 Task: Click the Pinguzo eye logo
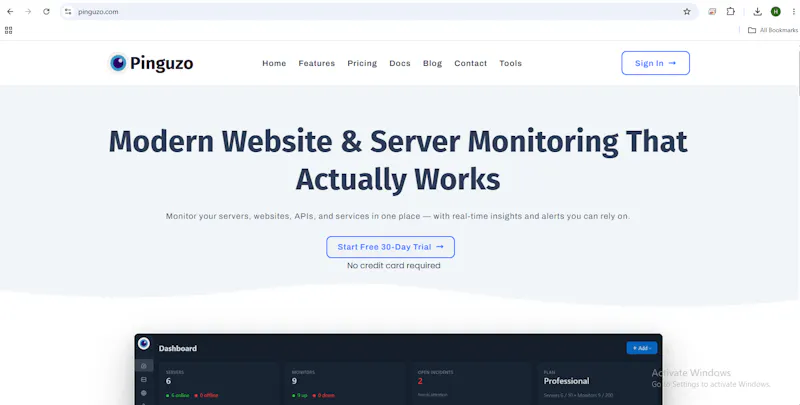[118, 63]
